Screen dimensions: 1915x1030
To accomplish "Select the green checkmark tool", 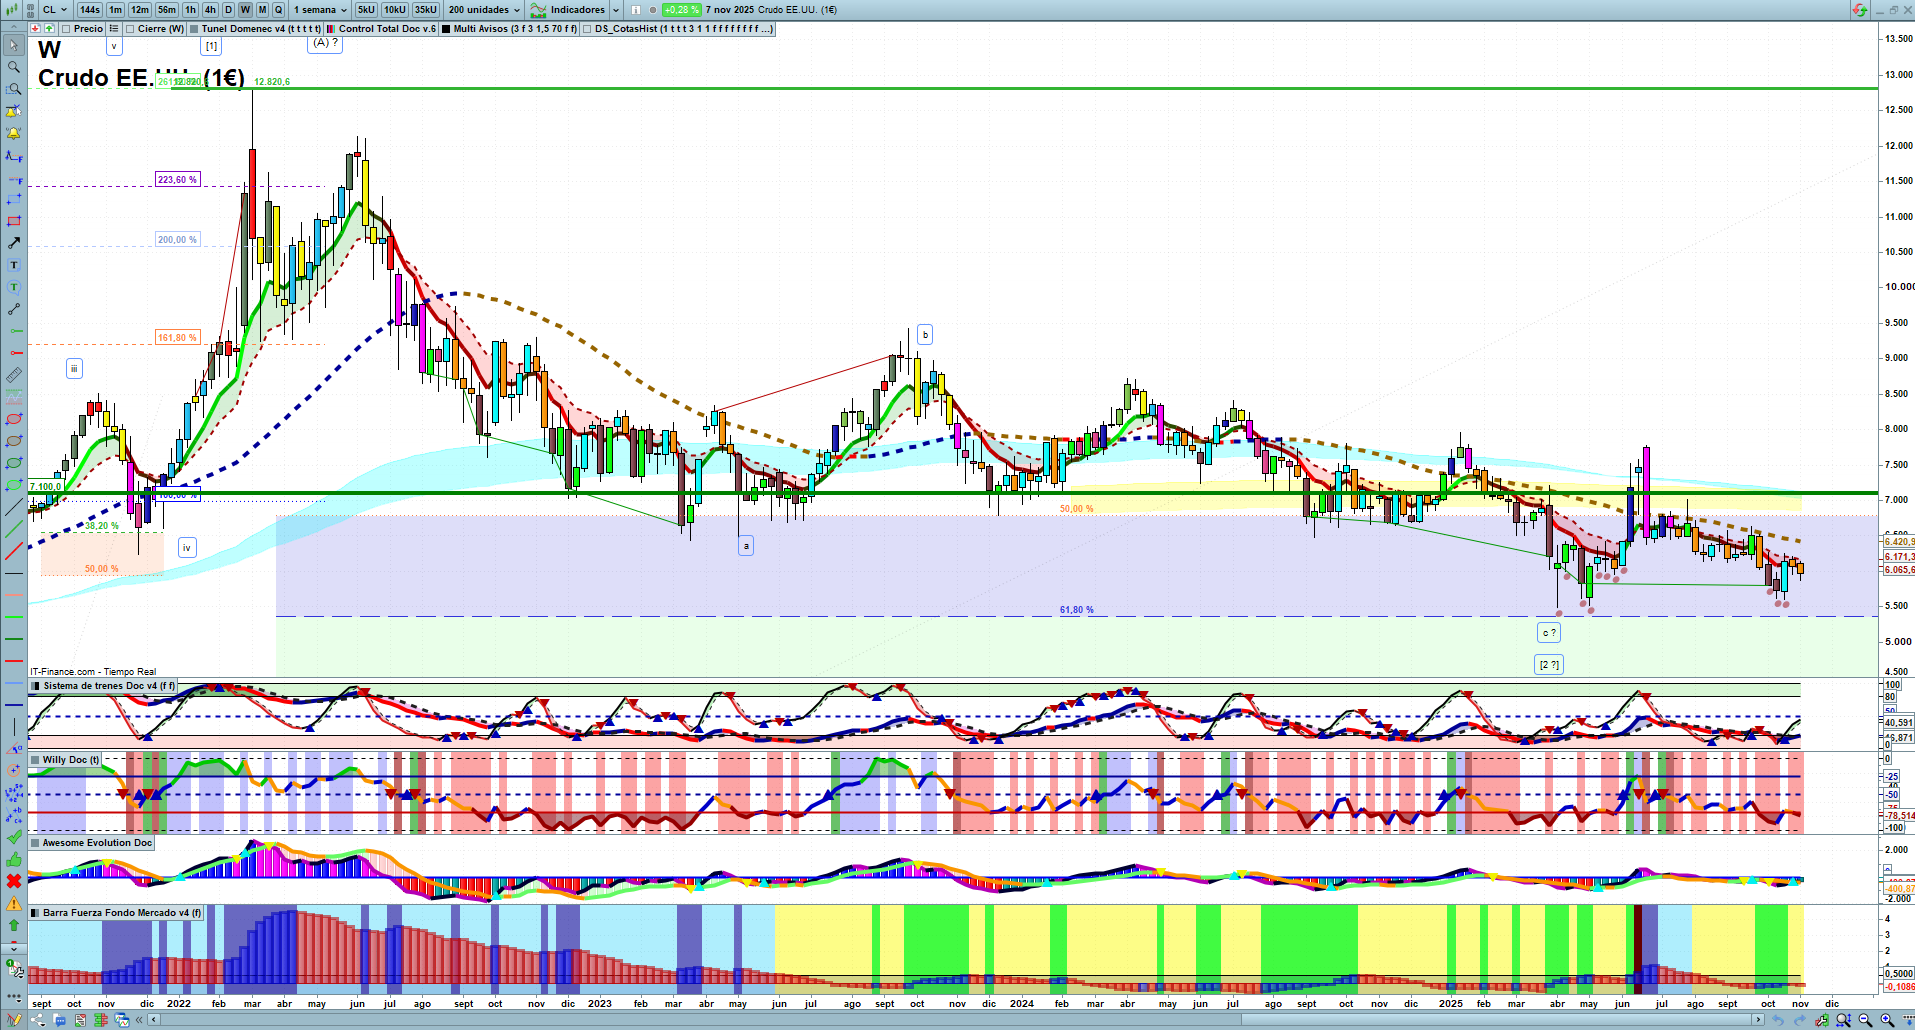I will pyautogui.click(x=14, y=837).
